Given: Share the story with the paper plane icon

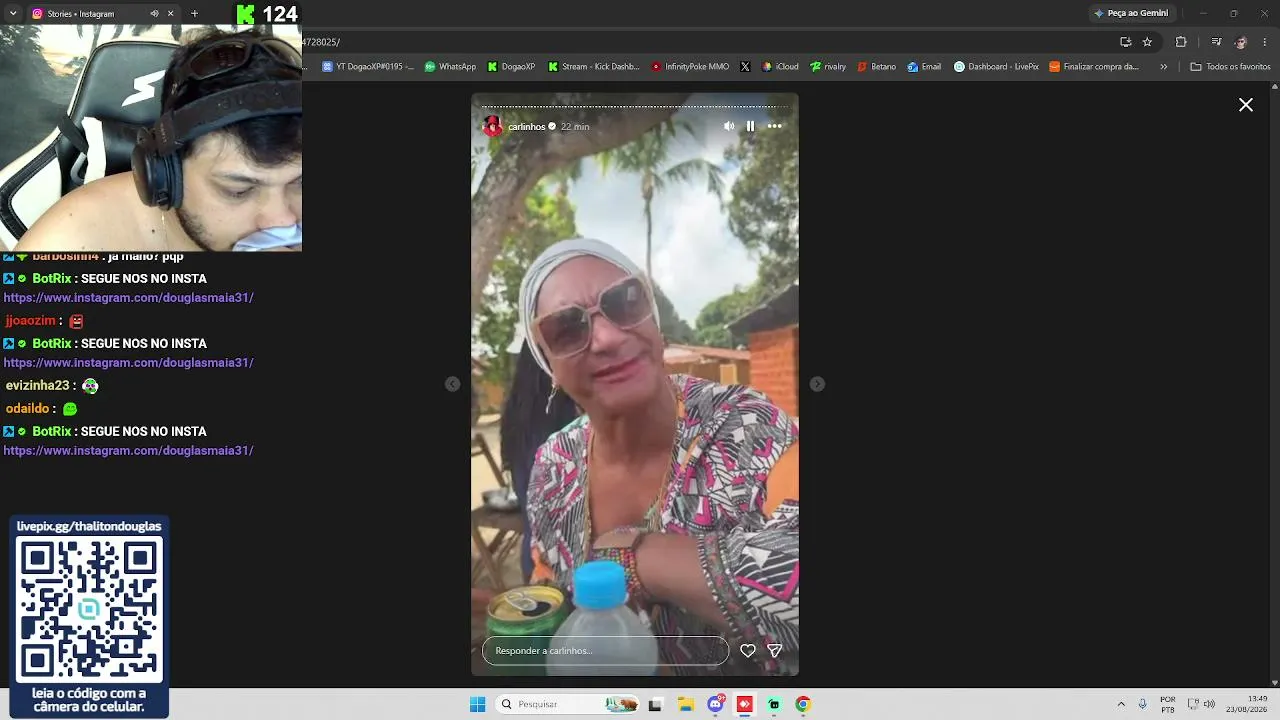Looking at the screenshot, I should pos(774,651).
